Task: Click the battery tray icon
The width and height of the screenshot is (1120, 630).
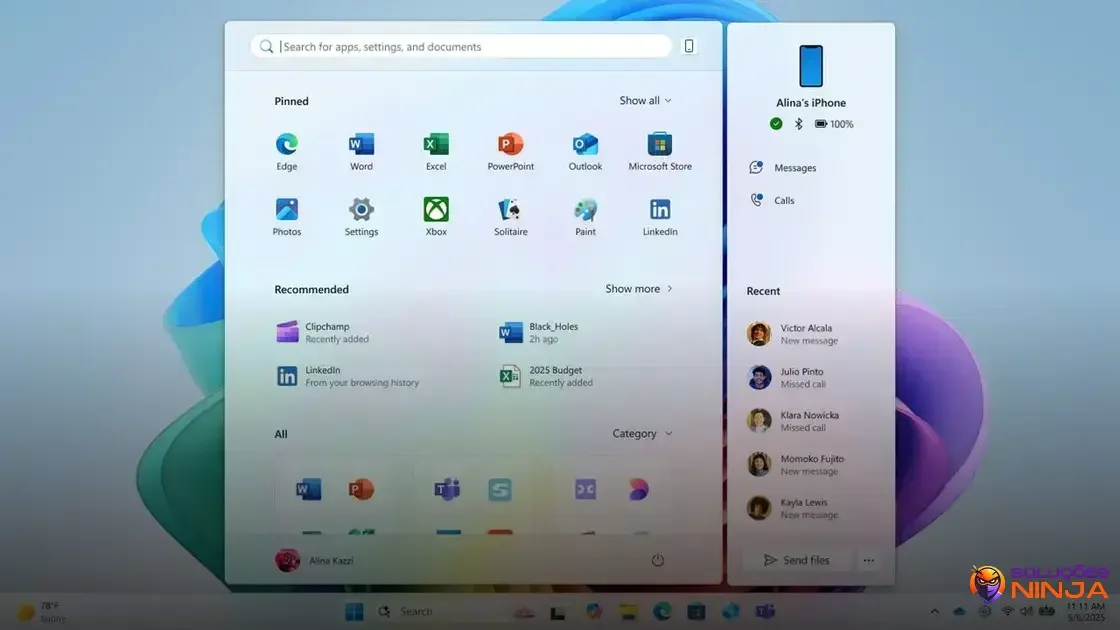Action: (1046, 611)
